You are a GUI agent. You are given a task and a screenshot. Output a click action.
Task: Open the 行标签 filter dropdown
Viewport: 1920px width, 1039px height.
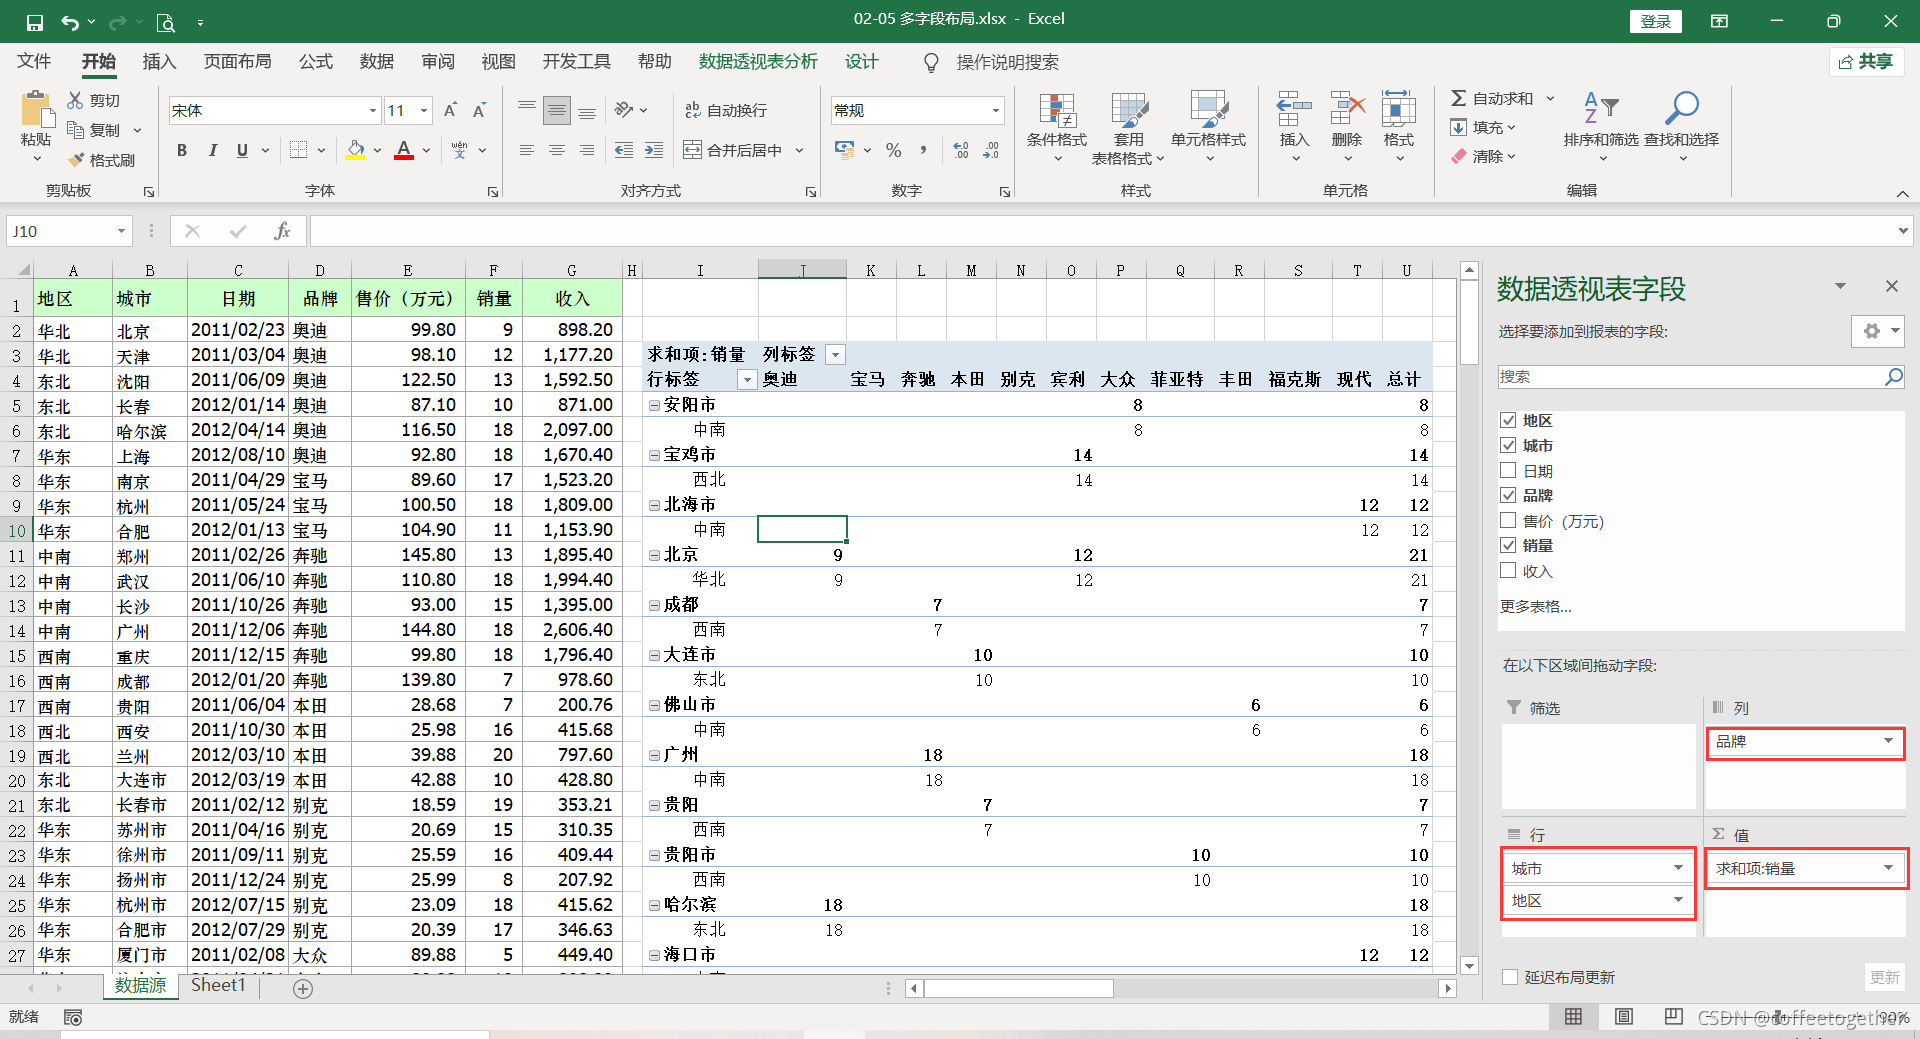747,379
